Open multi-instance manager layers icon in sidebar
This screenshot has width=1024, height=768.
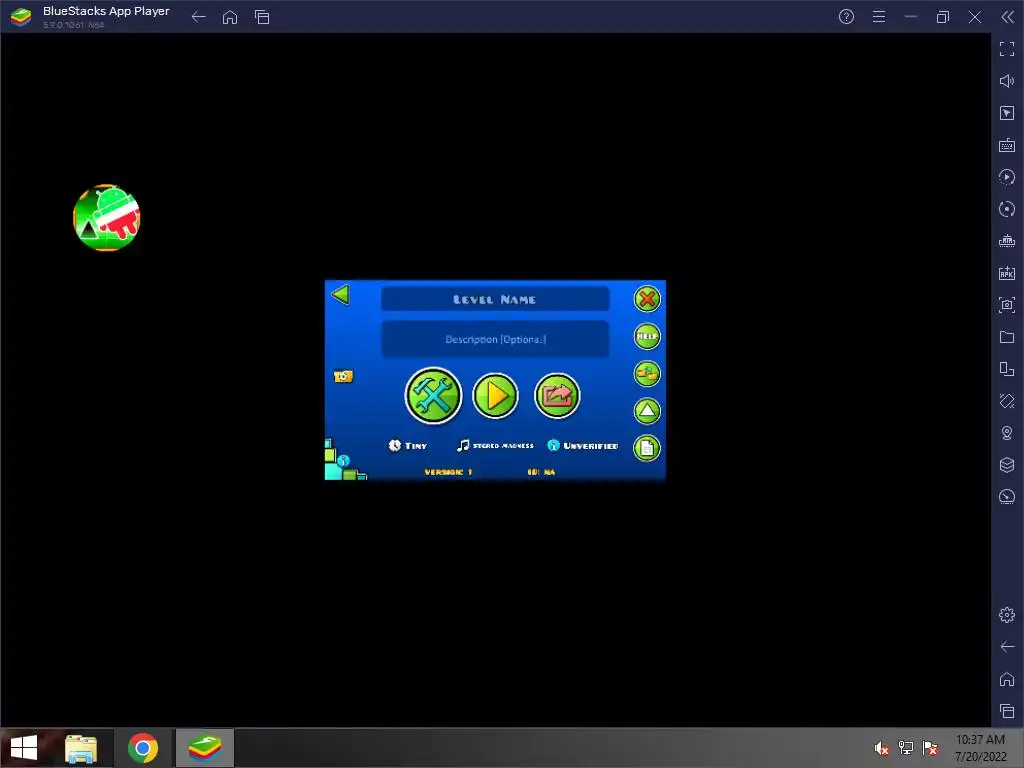pos(1007,465)
